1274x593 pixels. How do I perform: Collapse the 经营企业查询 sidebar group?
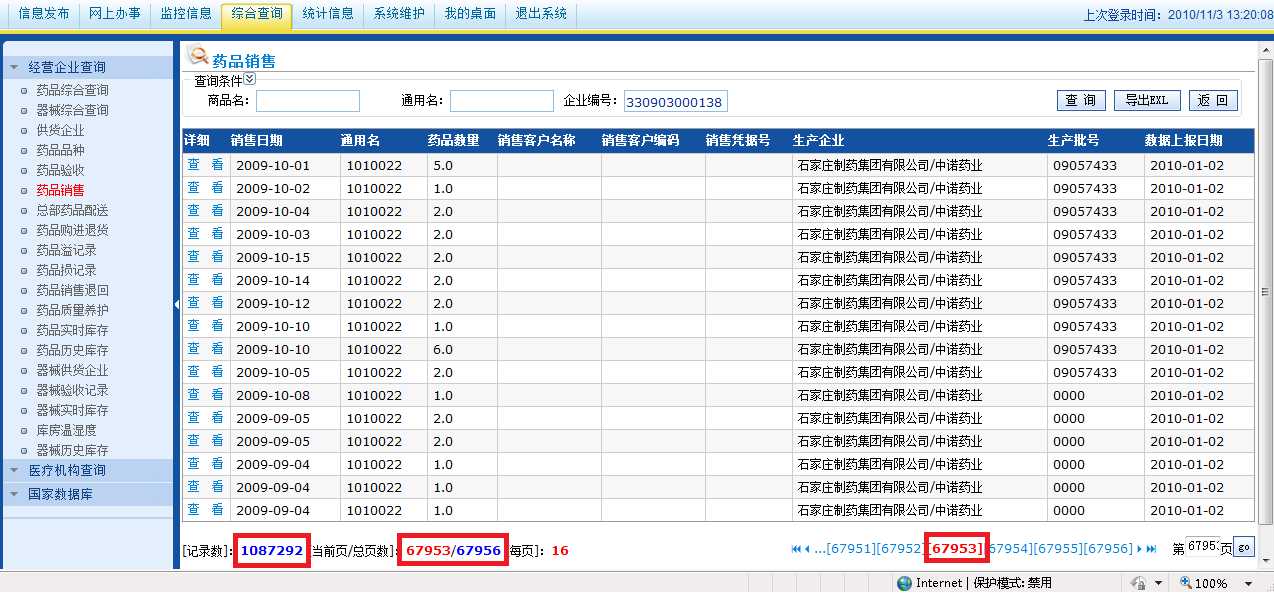coord(88,67)
